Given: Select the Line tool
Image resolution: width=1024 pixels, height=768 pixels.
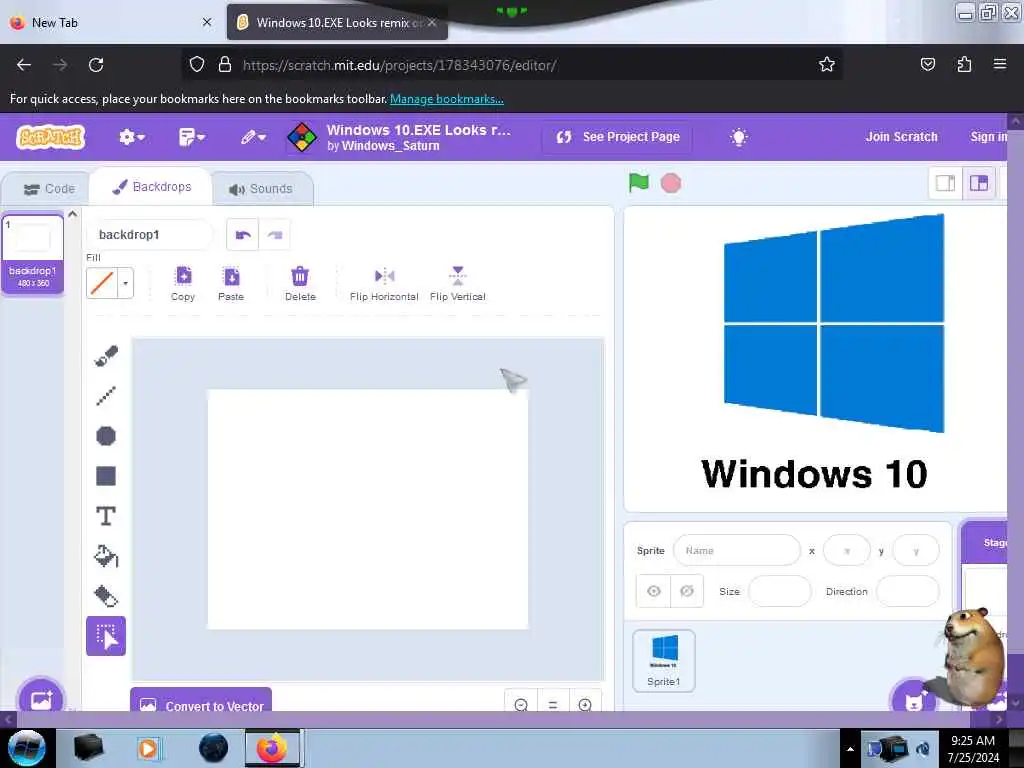Looking at the screenshot, I should (106, 396).
